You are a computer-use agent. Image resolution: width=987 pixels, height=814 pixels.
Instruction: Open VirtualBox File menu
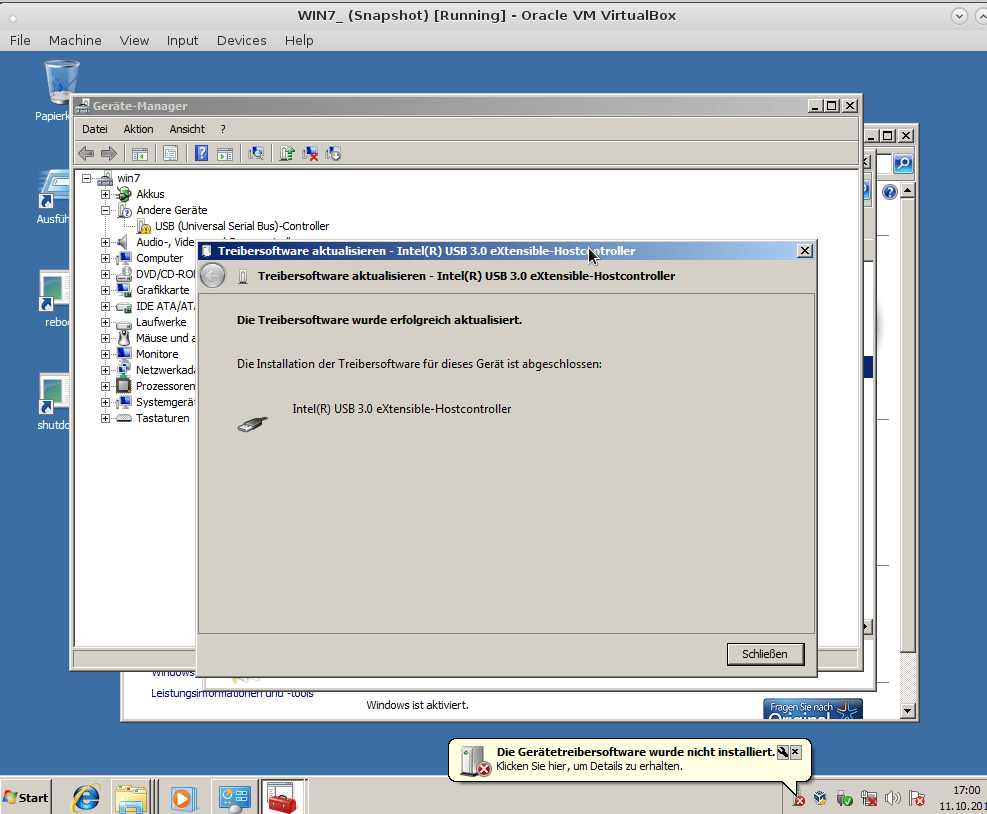point(20,40)
